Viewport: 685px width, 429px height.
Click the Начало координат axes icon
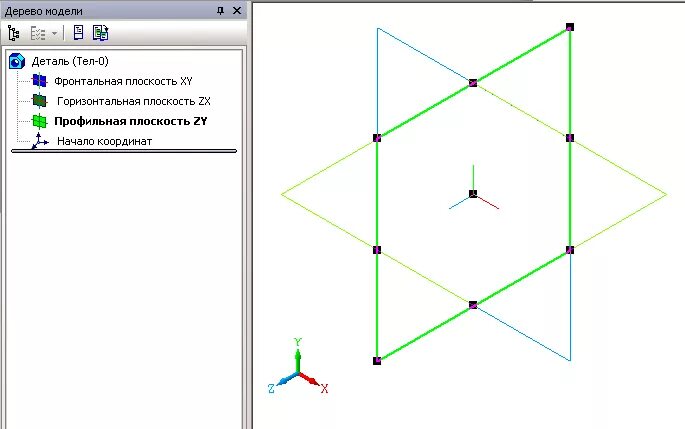point(39,141)
